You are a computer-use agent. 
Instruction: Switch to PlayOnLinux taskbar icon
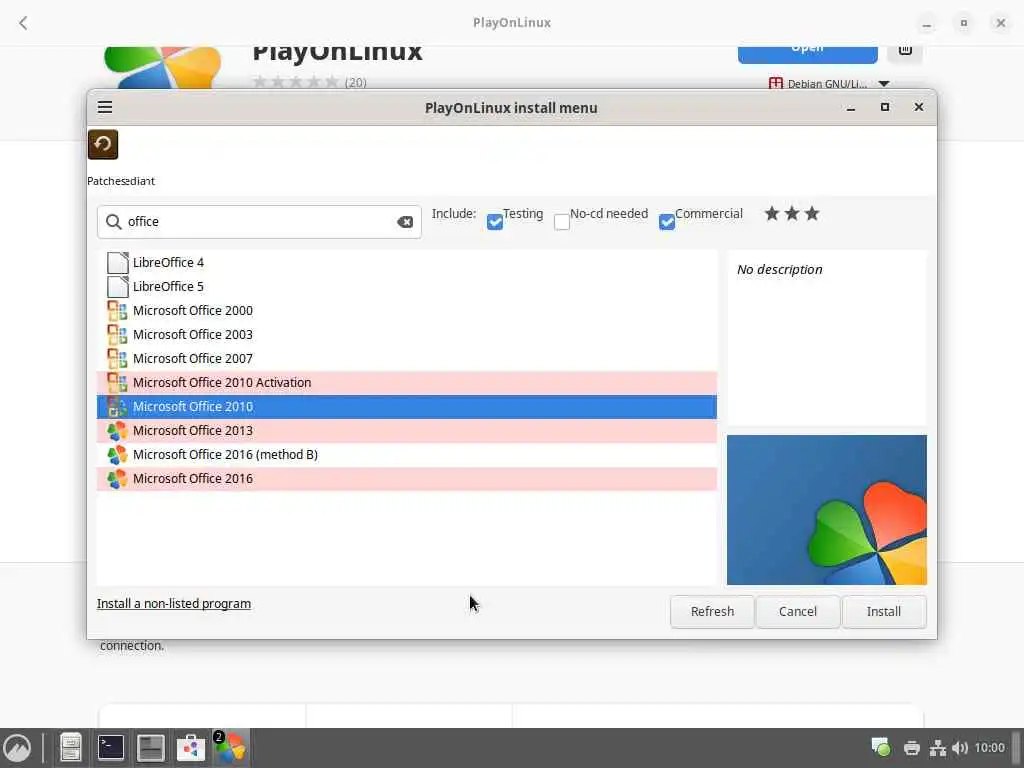[x=230, y=748]
